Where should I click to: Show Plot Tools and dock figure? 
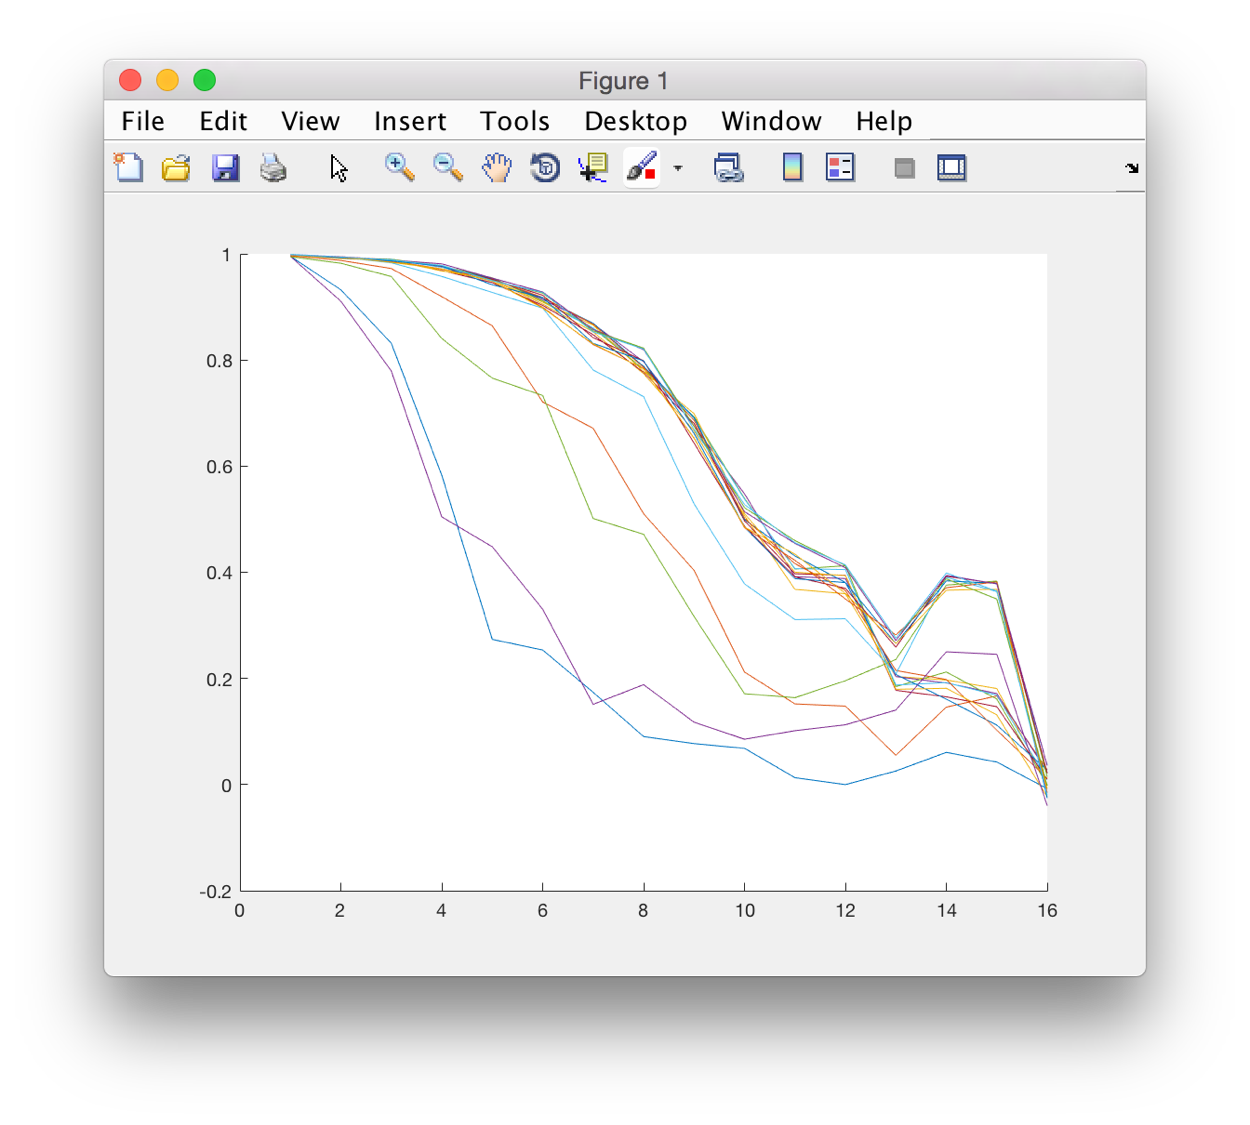coord(952,167)
